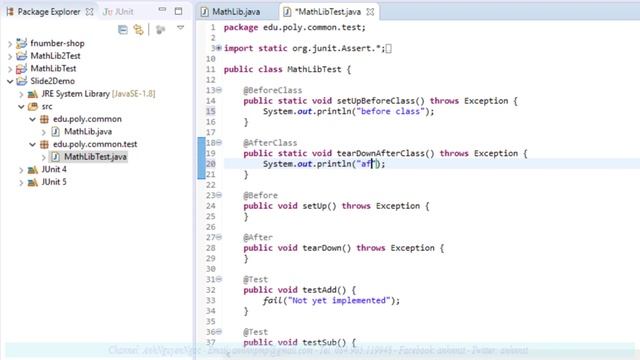This screenshot has width=640, height=360.
Task: Click the setUpBeforeClass method name
Action: tap(376, 101)
